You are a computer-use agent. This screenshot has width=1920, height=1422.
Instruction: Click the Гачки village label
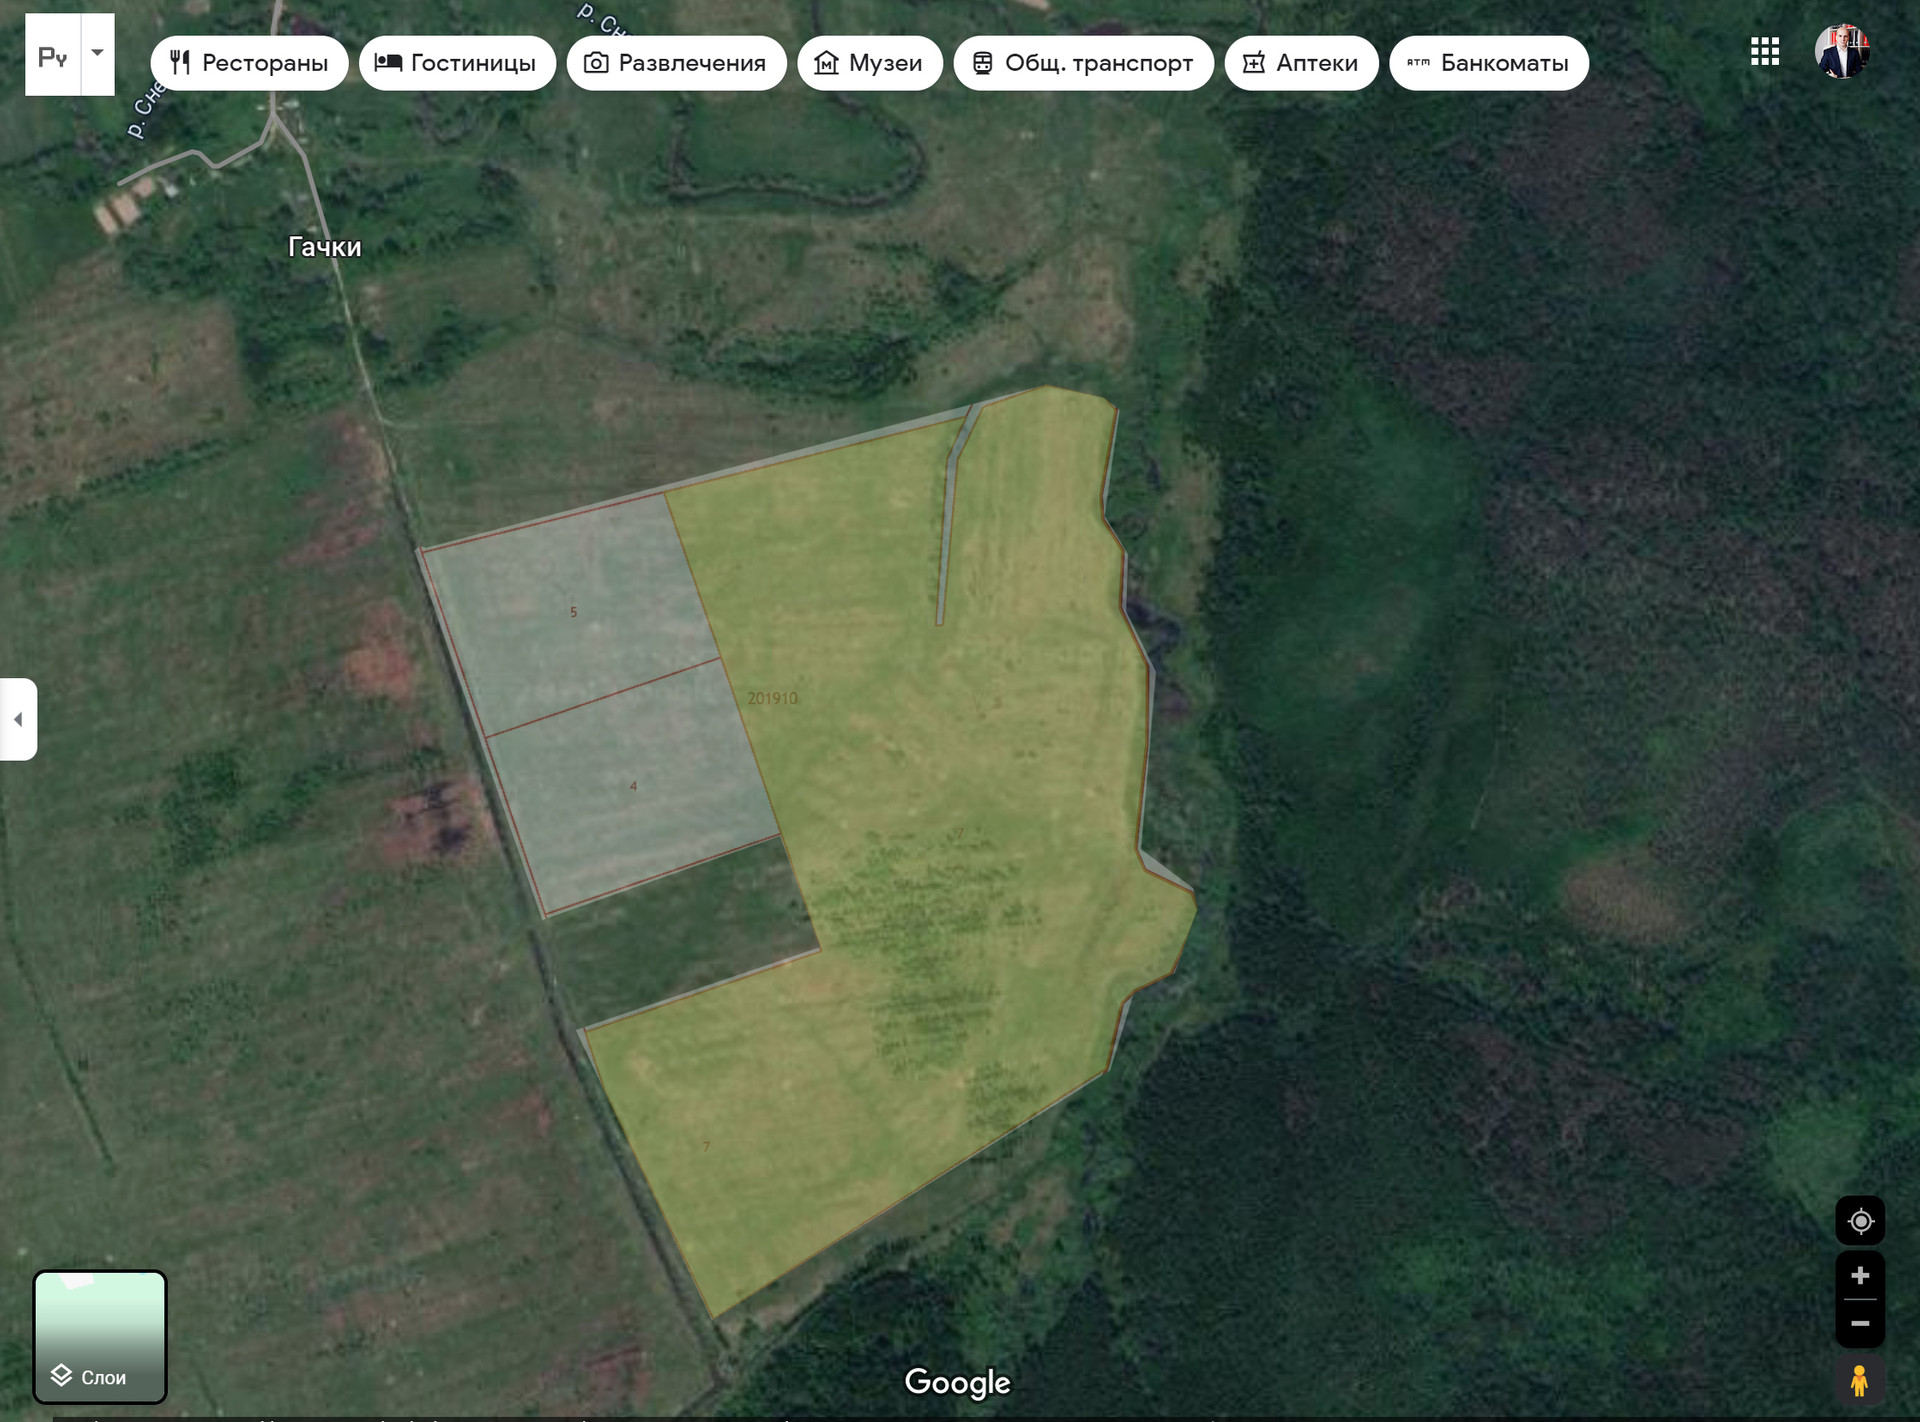point(324,247)
